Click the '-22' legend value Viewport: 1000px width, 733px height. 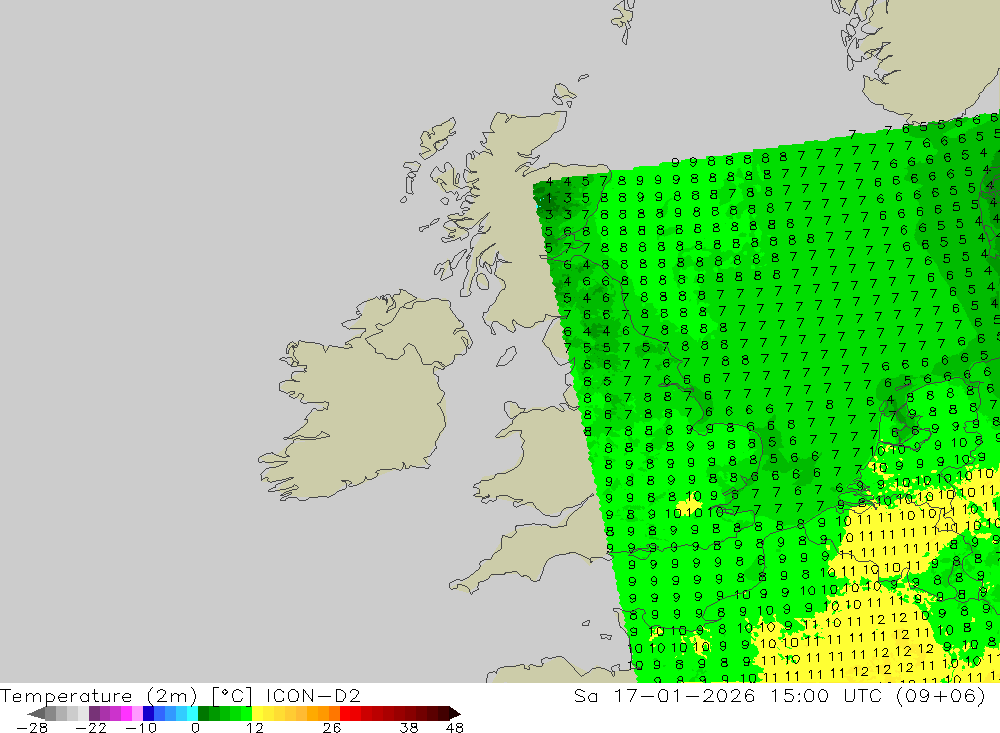click(x=91, y=728)
